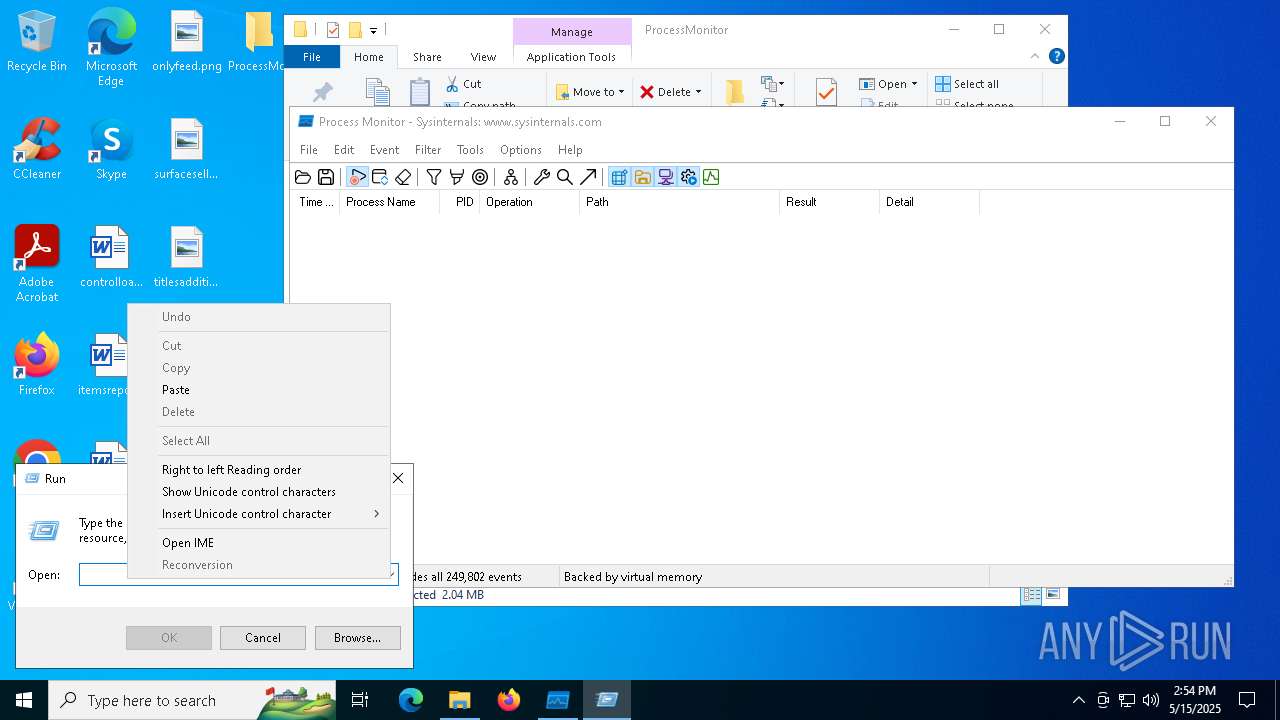The height and width of the screenshot is (720, 1280).
Task: Select the Include Process From Window target icon
Action: pyautogui.click(x=480, y=177)
